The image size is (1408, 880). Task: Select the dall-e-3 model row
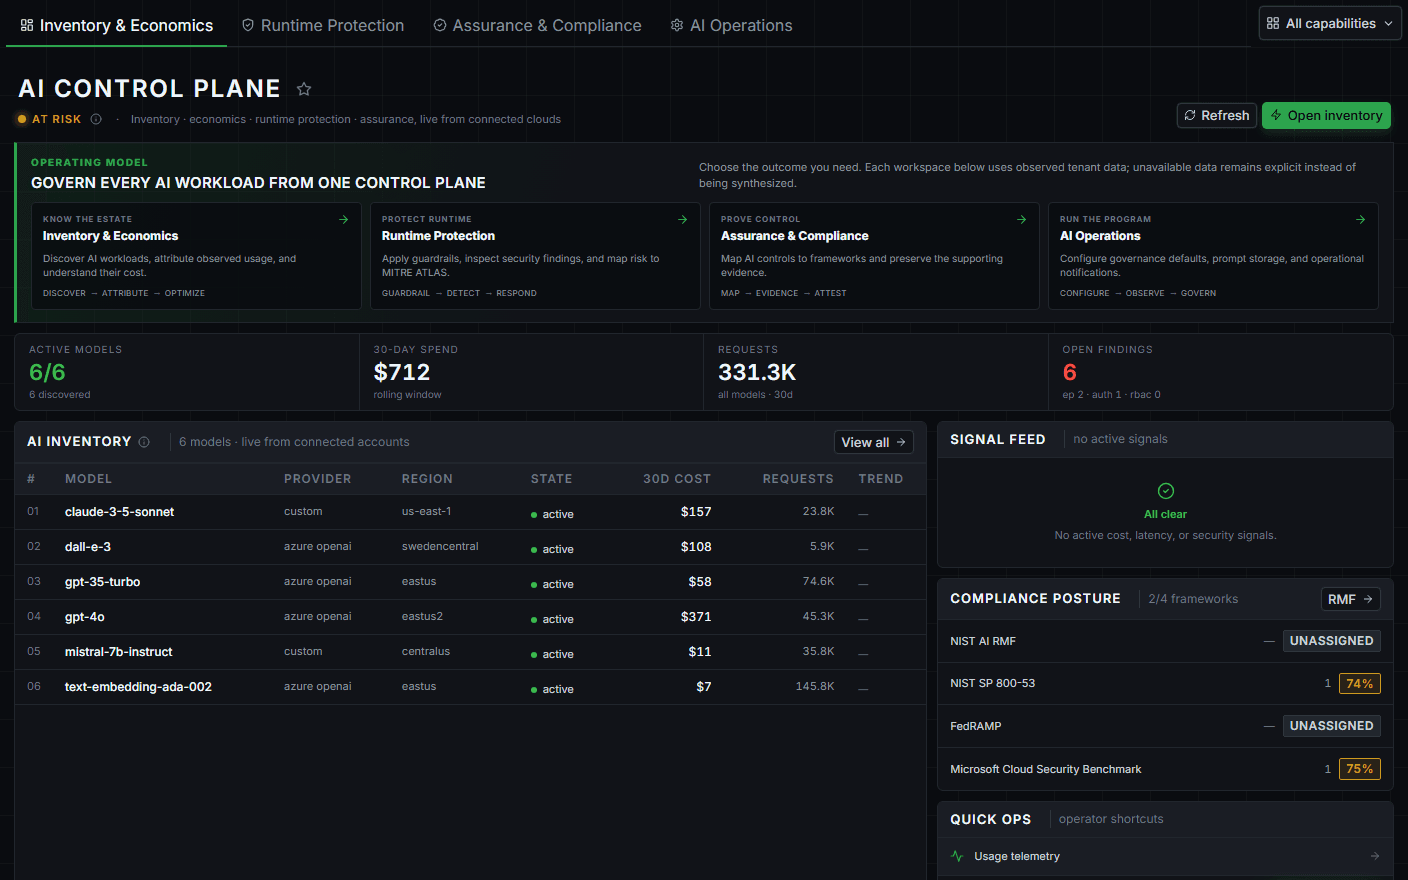[470, 547]
